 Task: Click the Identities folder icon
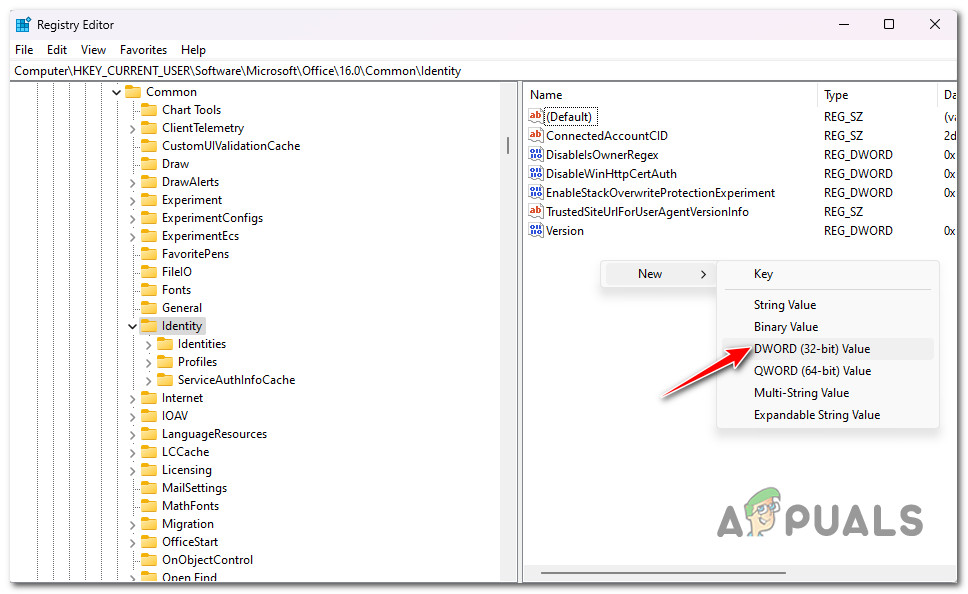[165, 344]
